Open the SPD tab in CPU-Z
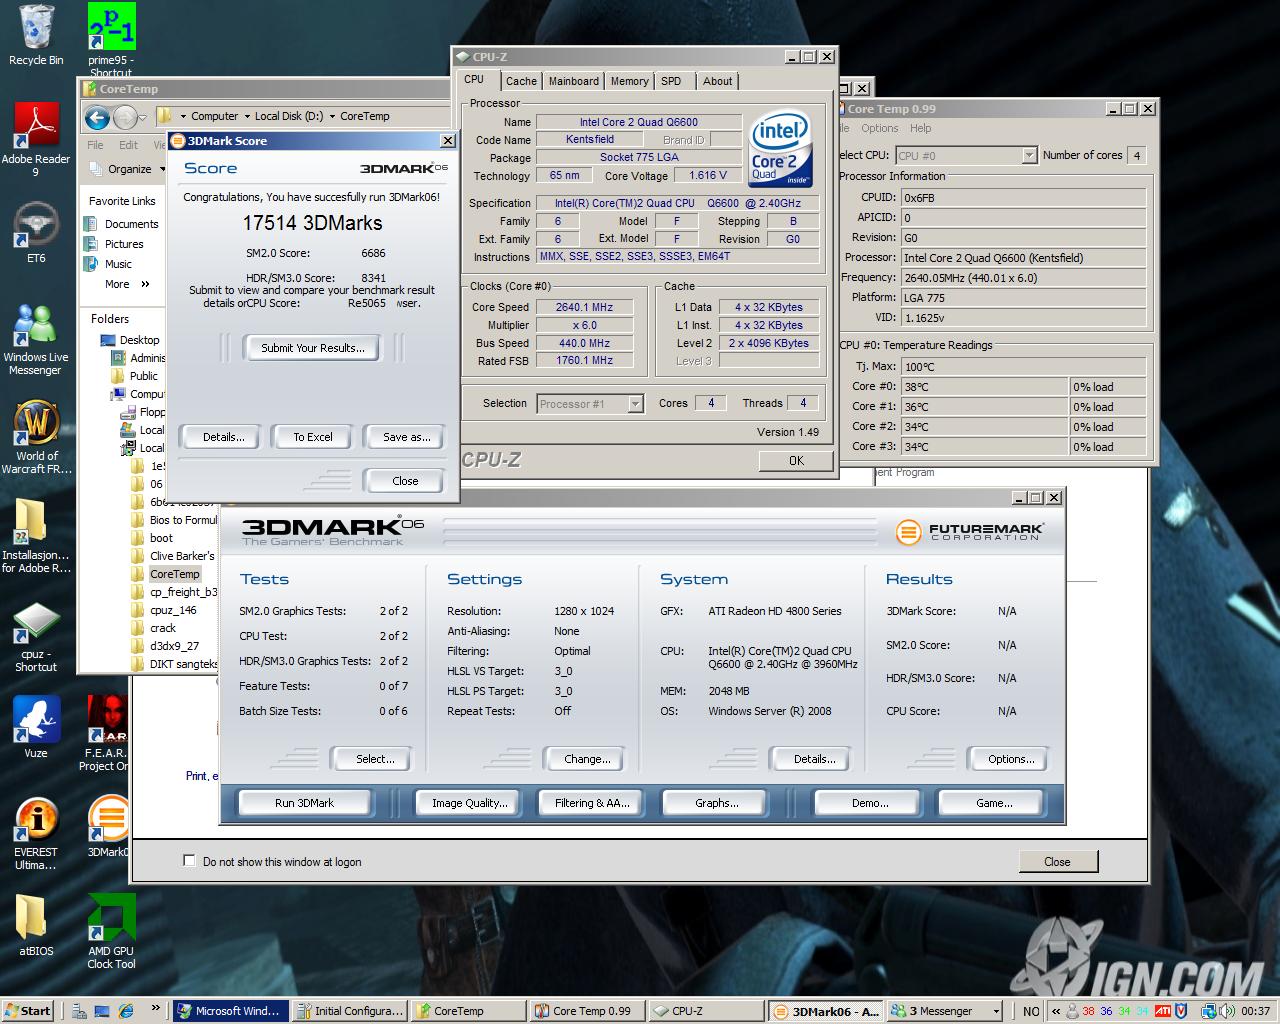 [671, 81]
